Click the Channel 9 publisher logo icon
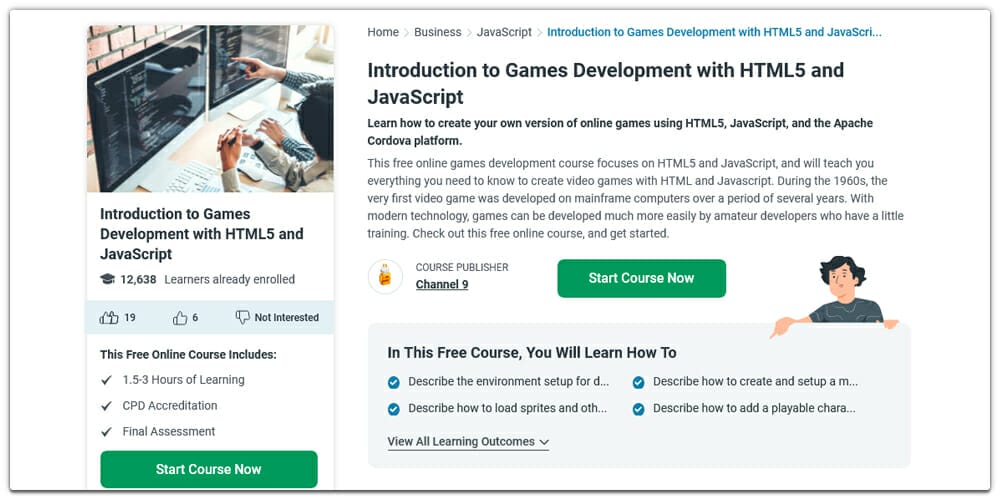Image resolution: width=1000 pixels, height=500 pixels. click(385, 277)
